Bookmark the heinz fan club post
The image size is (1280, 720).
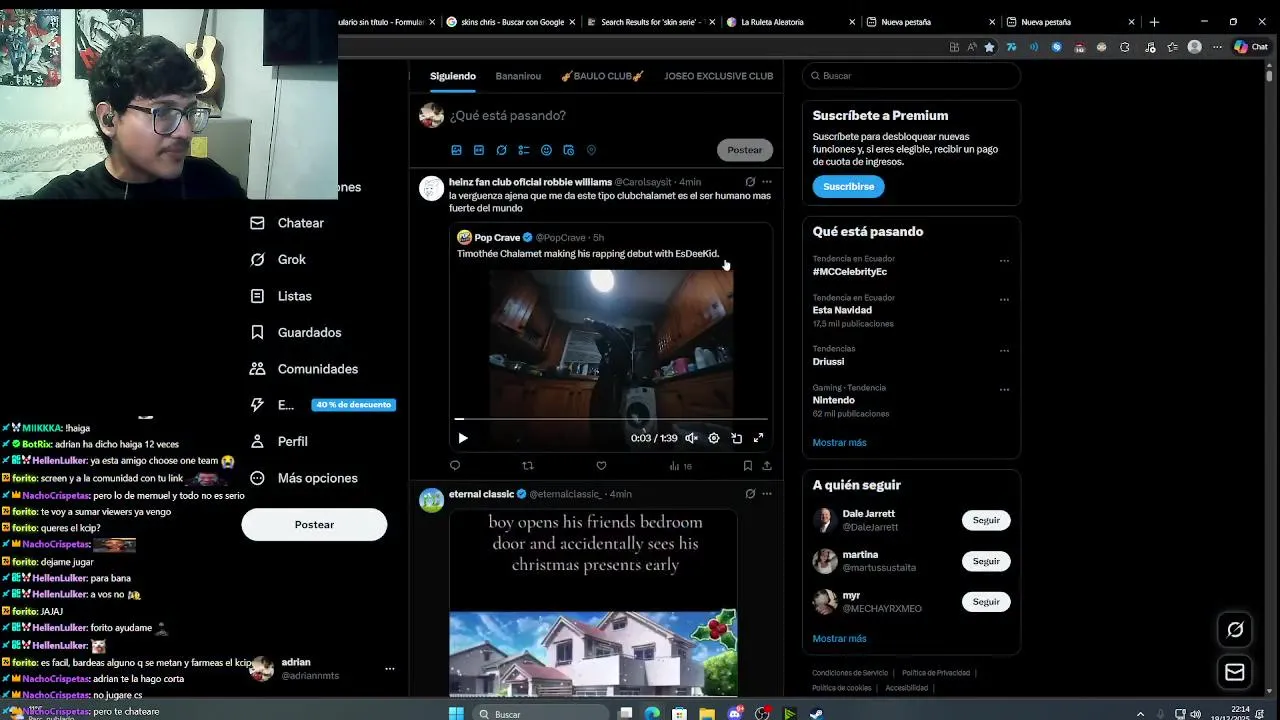[747, 465]
